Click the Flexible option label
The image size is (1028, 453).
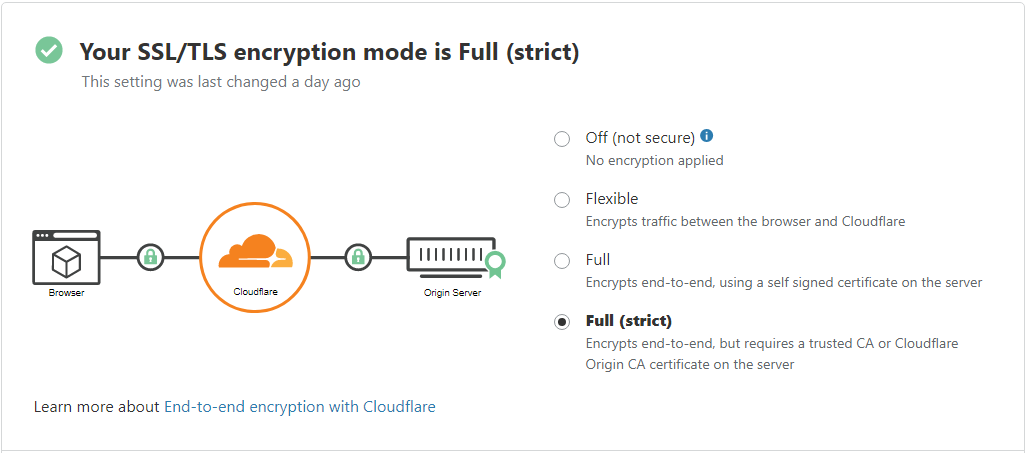point(611,199)
